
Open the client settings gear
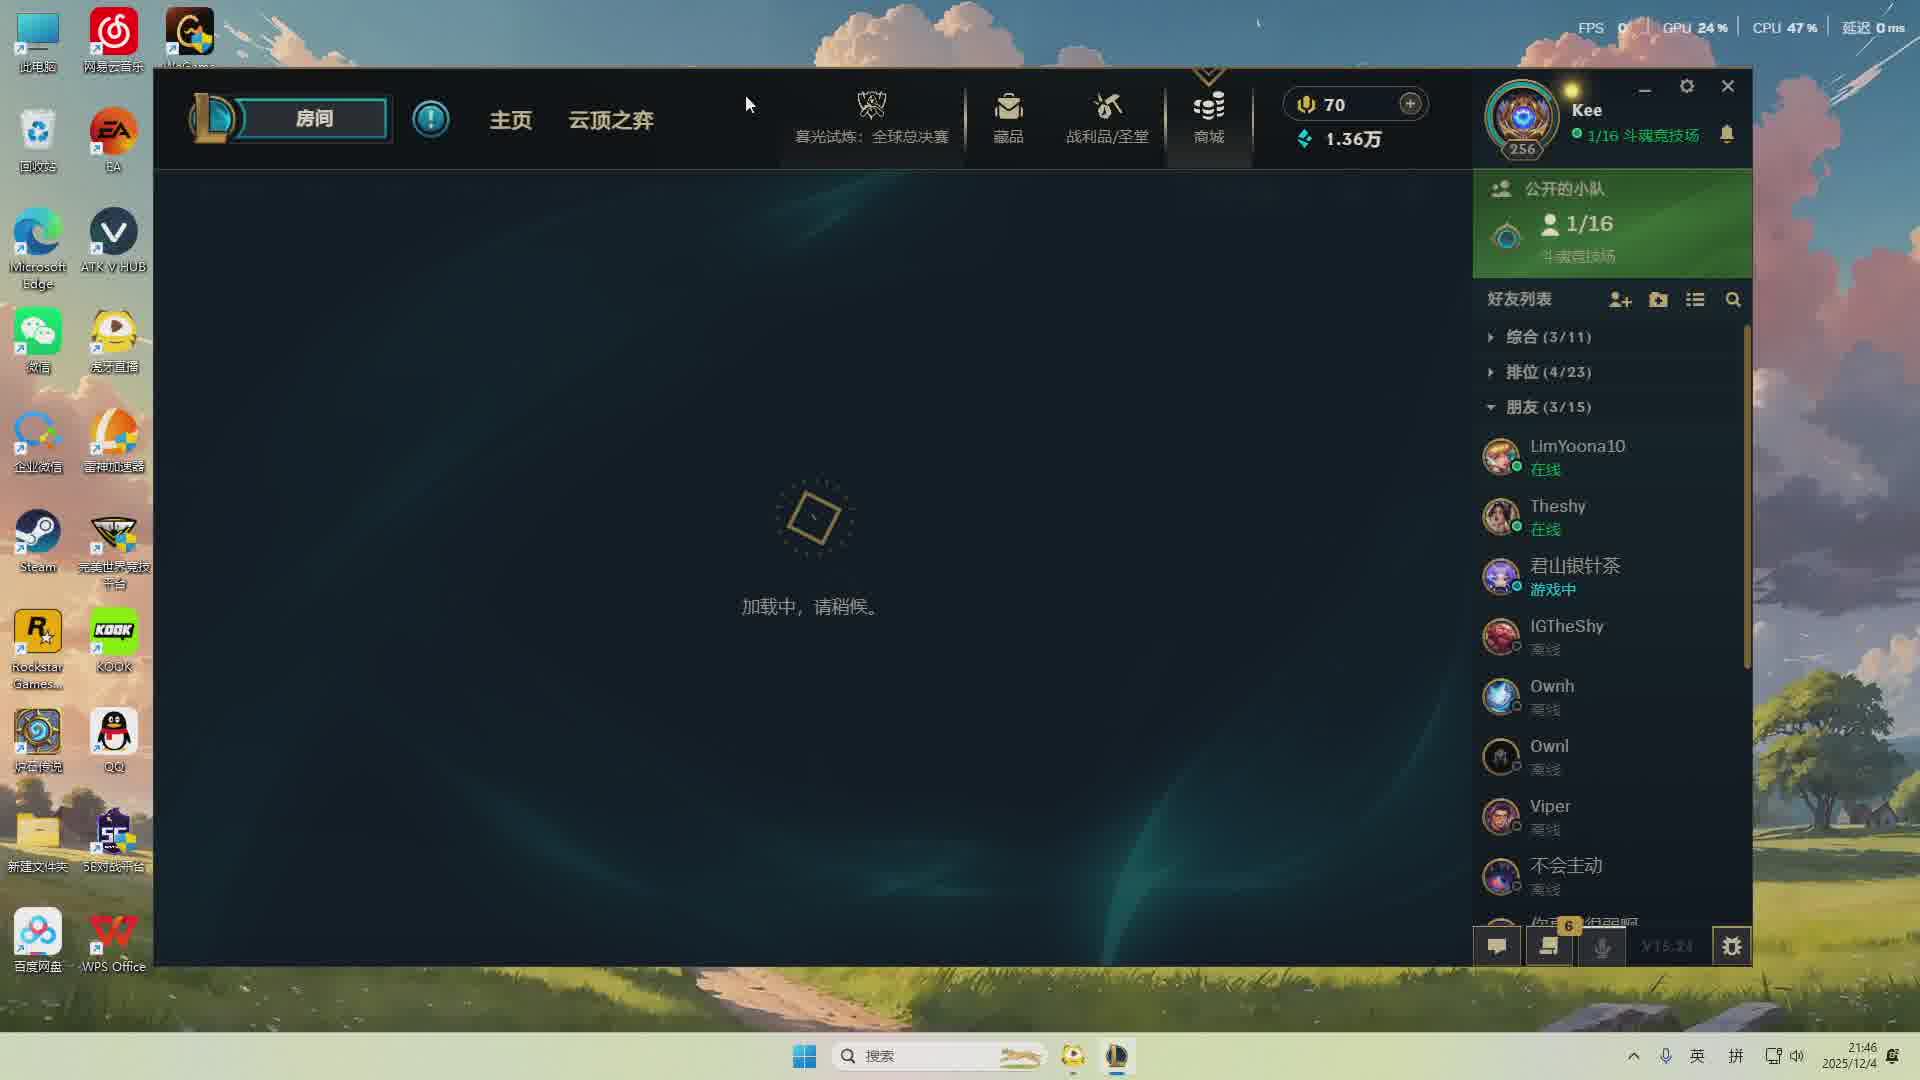click(1687, 86)
